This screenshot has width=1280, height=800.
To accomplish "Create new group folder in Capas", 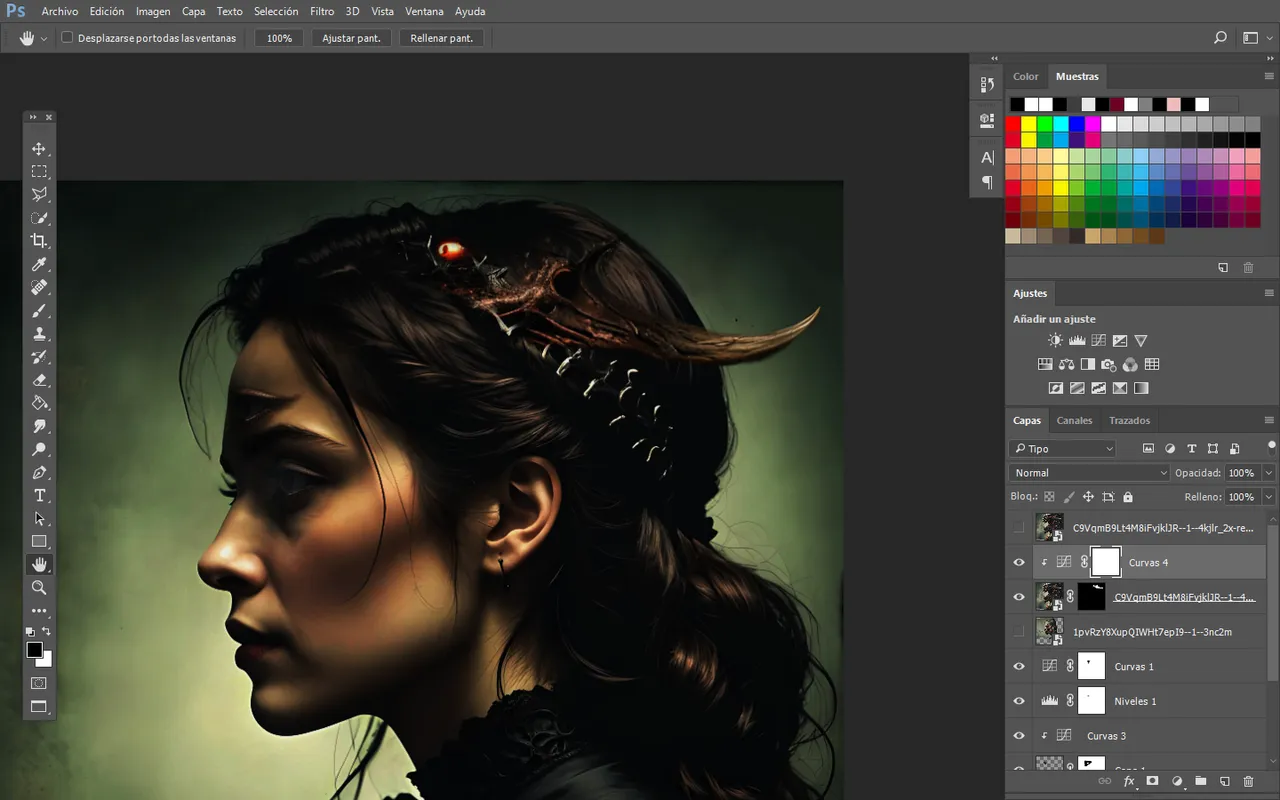I will pyautogui.click(x=1200, y=781).
